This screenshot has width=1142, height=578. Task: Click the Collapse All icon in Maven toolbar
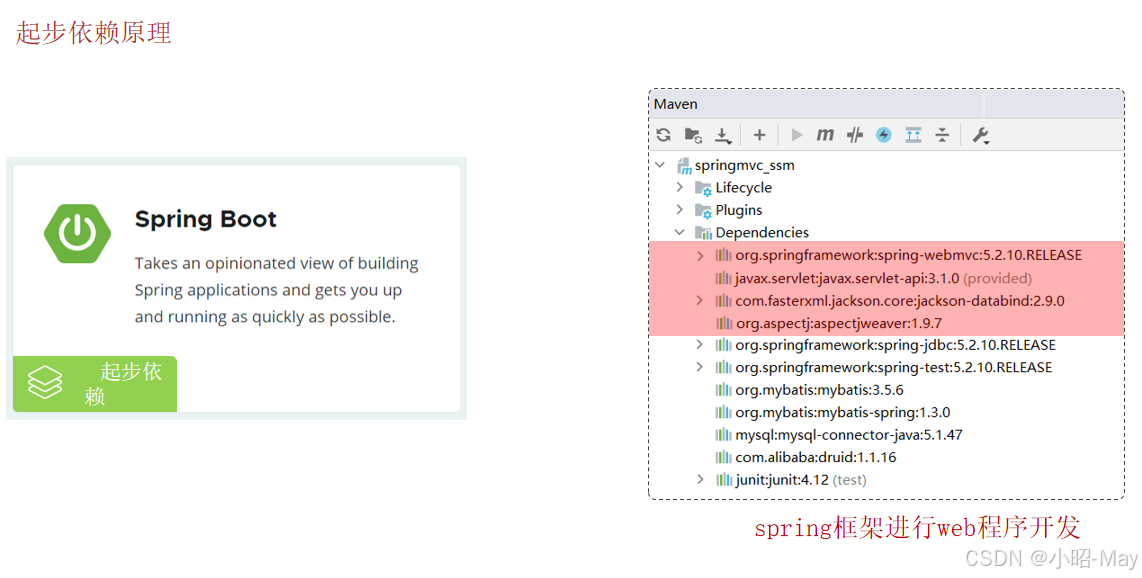942,135
